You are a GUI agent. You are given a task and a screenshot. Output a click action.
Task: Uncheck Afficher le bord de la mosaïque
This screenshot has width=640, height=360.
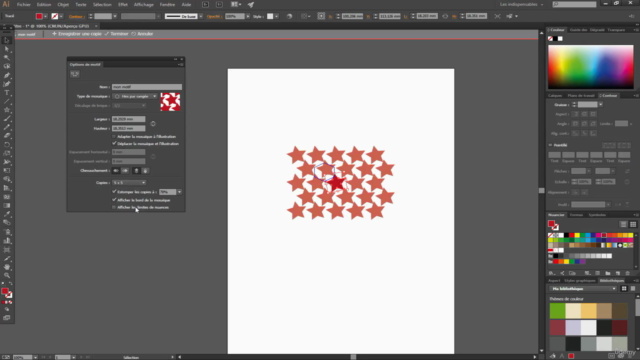(x=114, y=200)
